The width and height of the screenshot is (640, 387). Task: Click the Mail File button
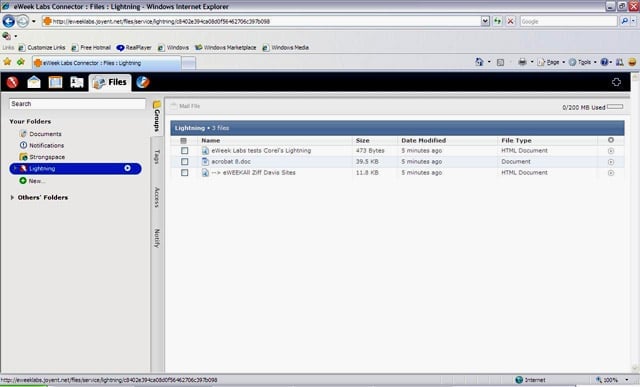pos(185,106)
